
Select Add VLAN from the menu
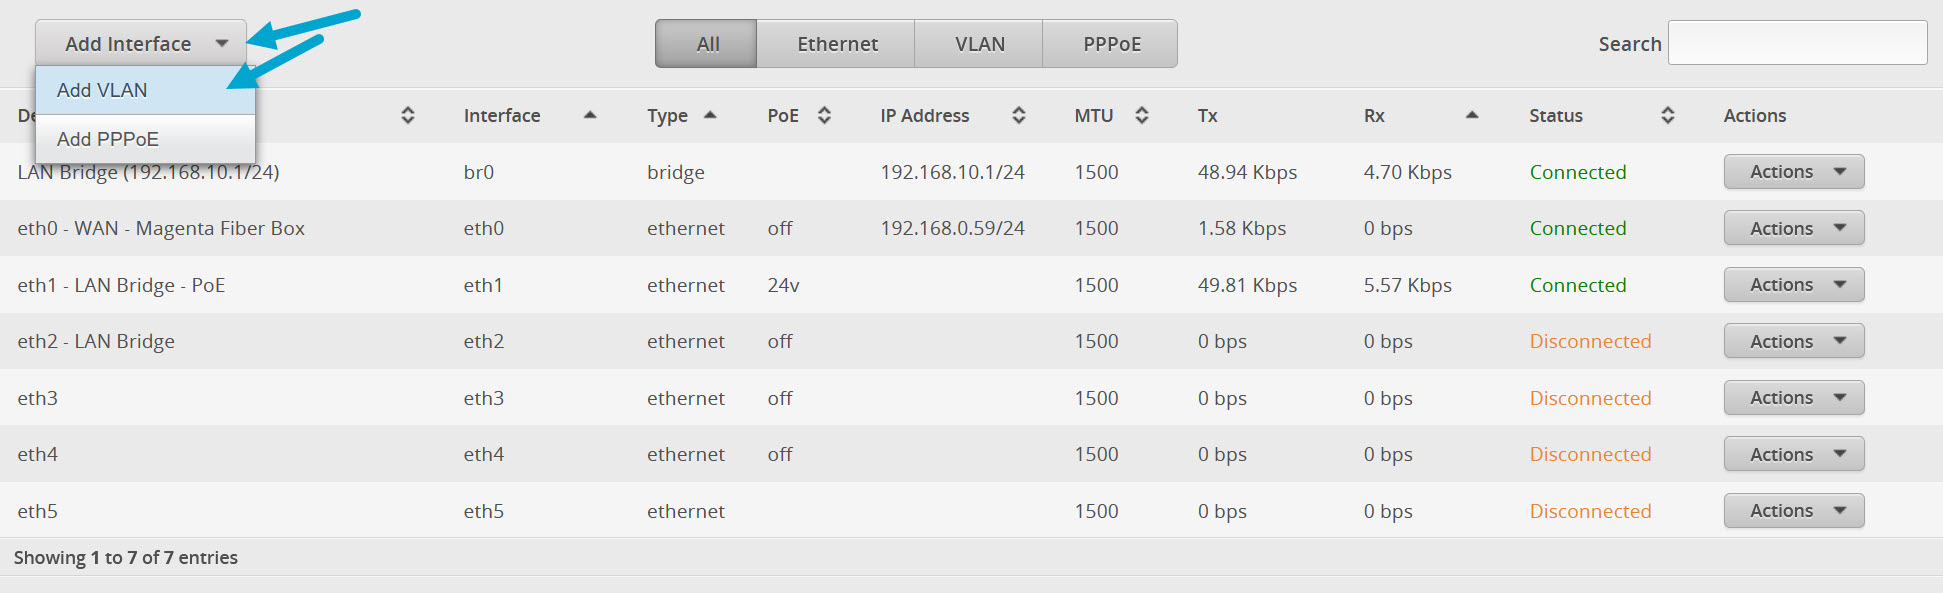[x=103, y=90]
